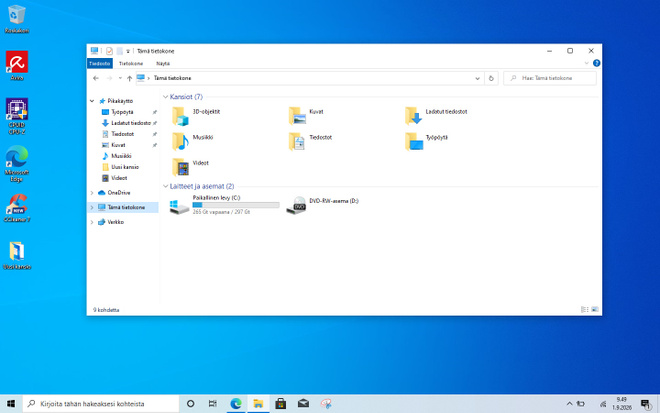
Task: Launch Edge from the taskbar
Action: [236, 404]
